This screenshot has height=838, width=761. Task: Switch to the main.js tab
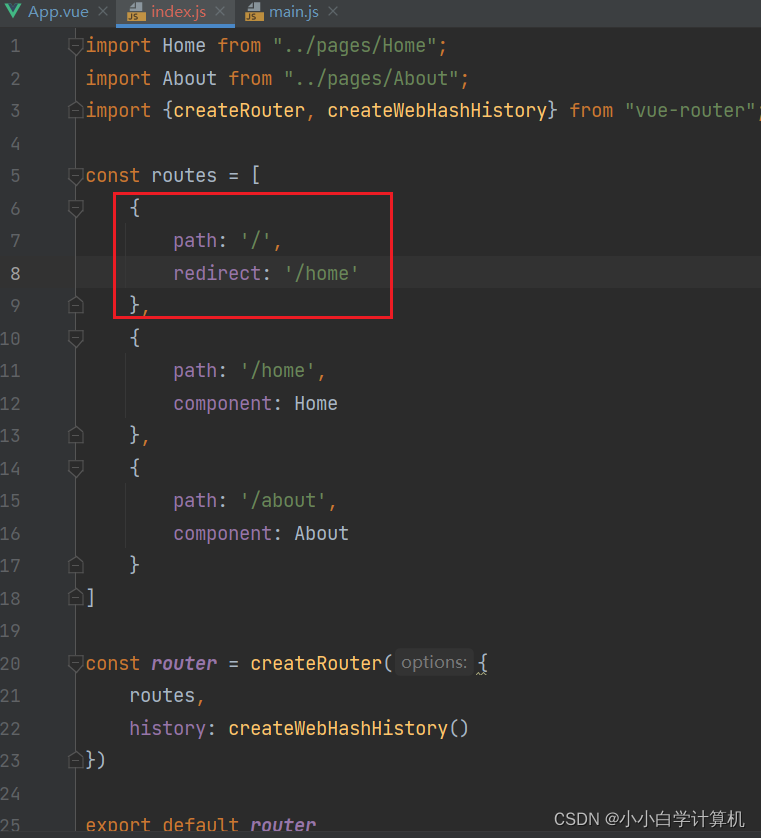293,12
